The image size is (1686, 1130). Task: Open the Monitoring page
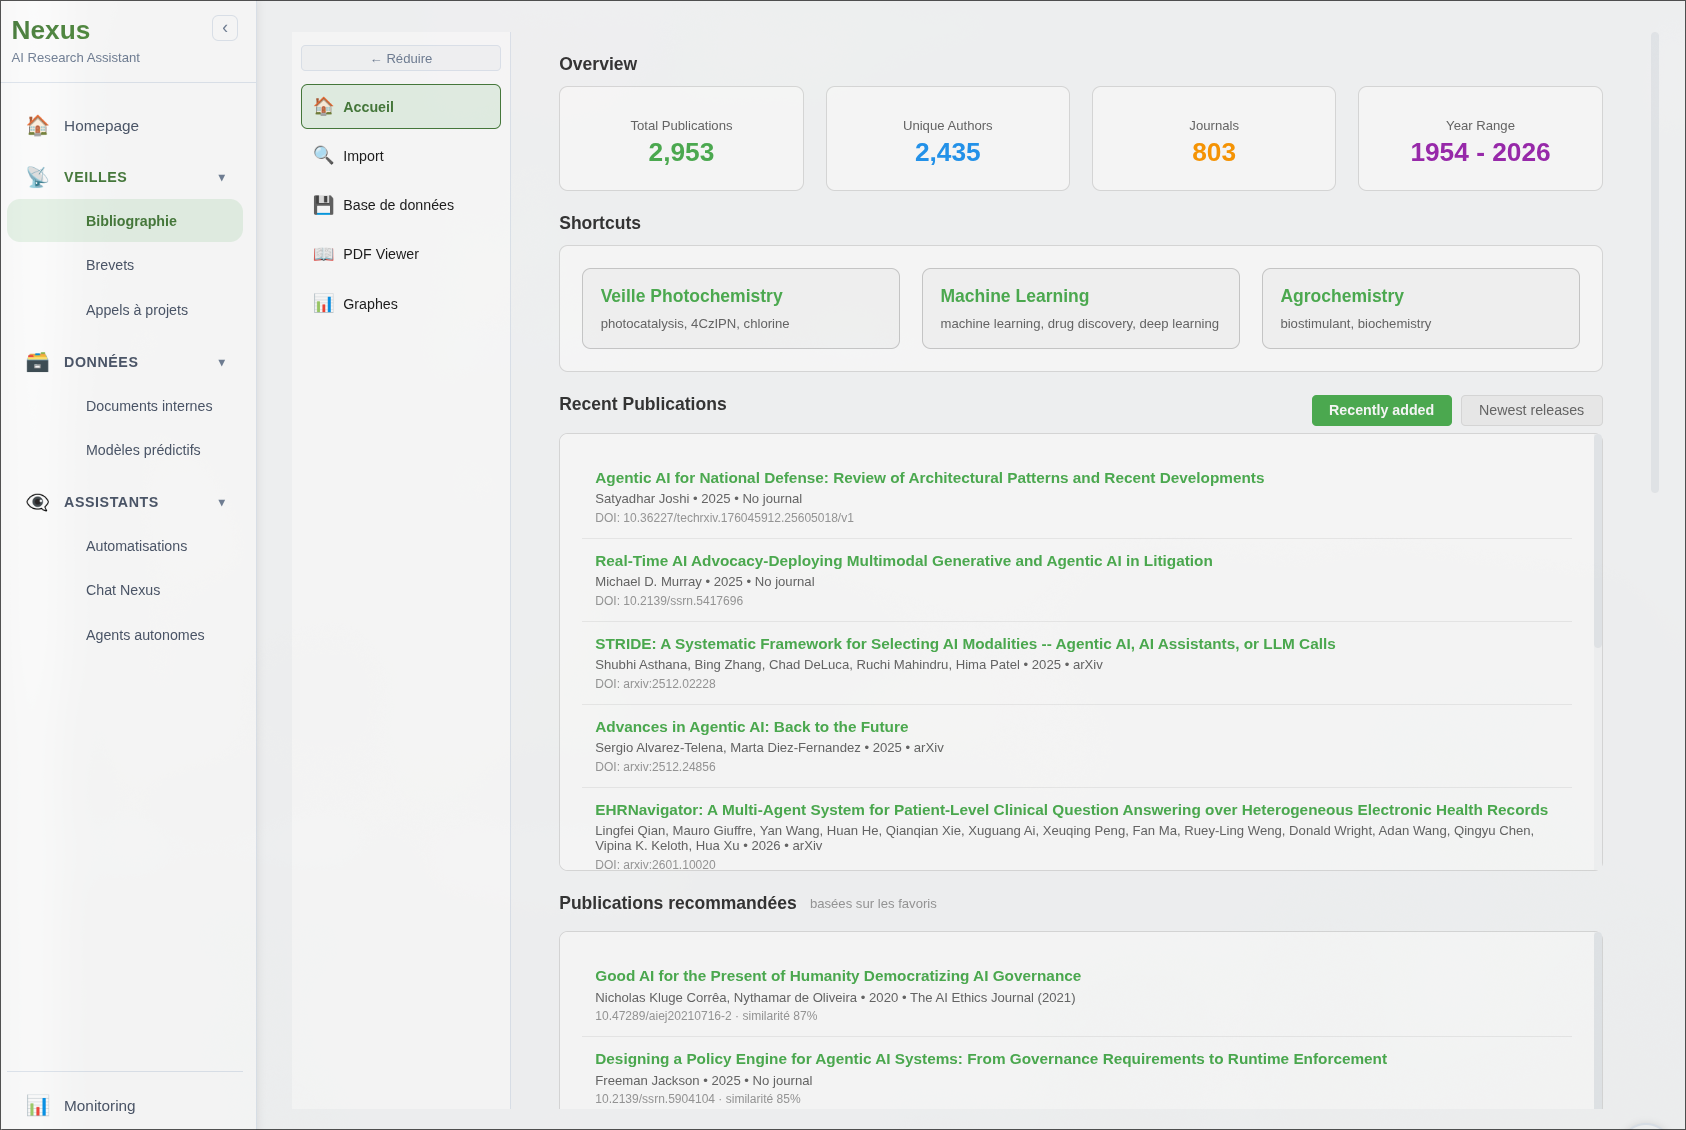(x=125, y=1106)
